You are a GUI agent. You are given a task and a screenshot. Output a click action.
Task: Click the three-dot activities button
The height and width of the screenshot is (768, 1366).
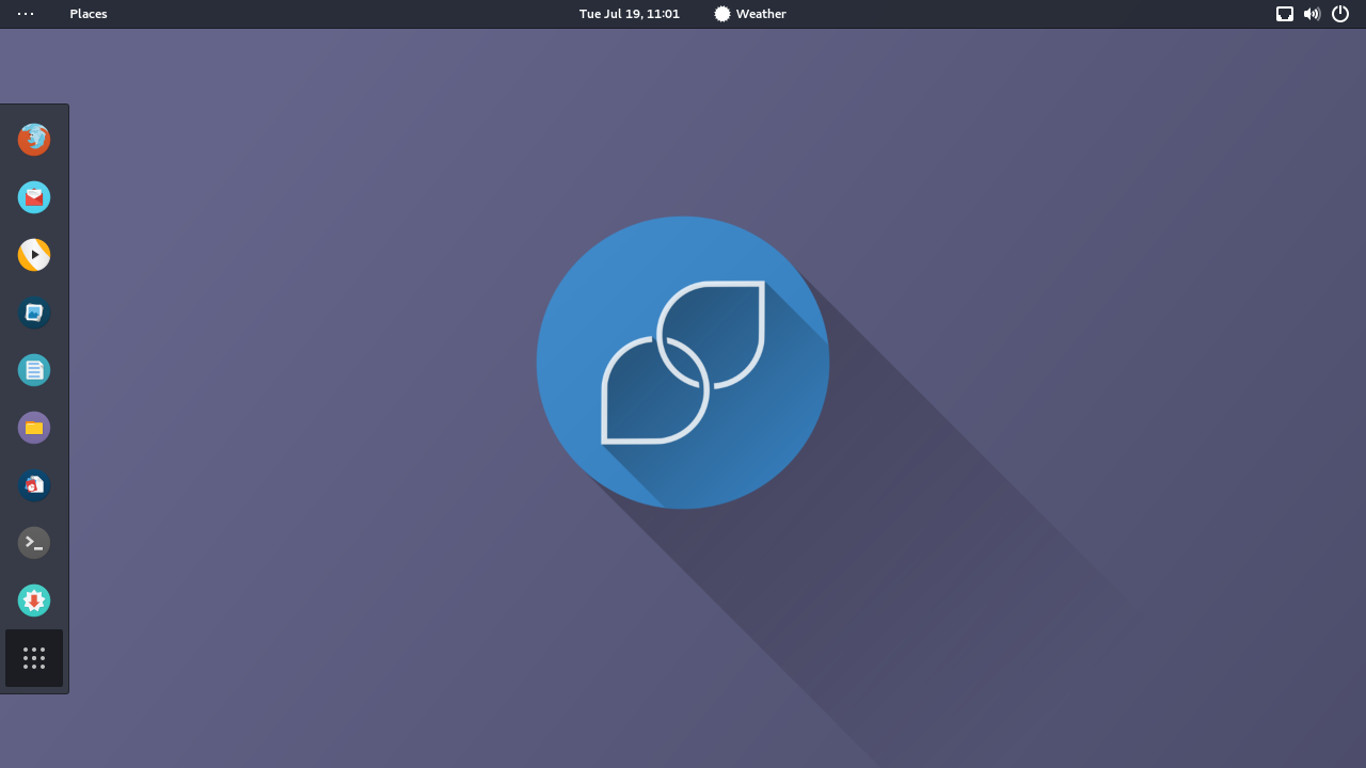click(x=26, y=14)
